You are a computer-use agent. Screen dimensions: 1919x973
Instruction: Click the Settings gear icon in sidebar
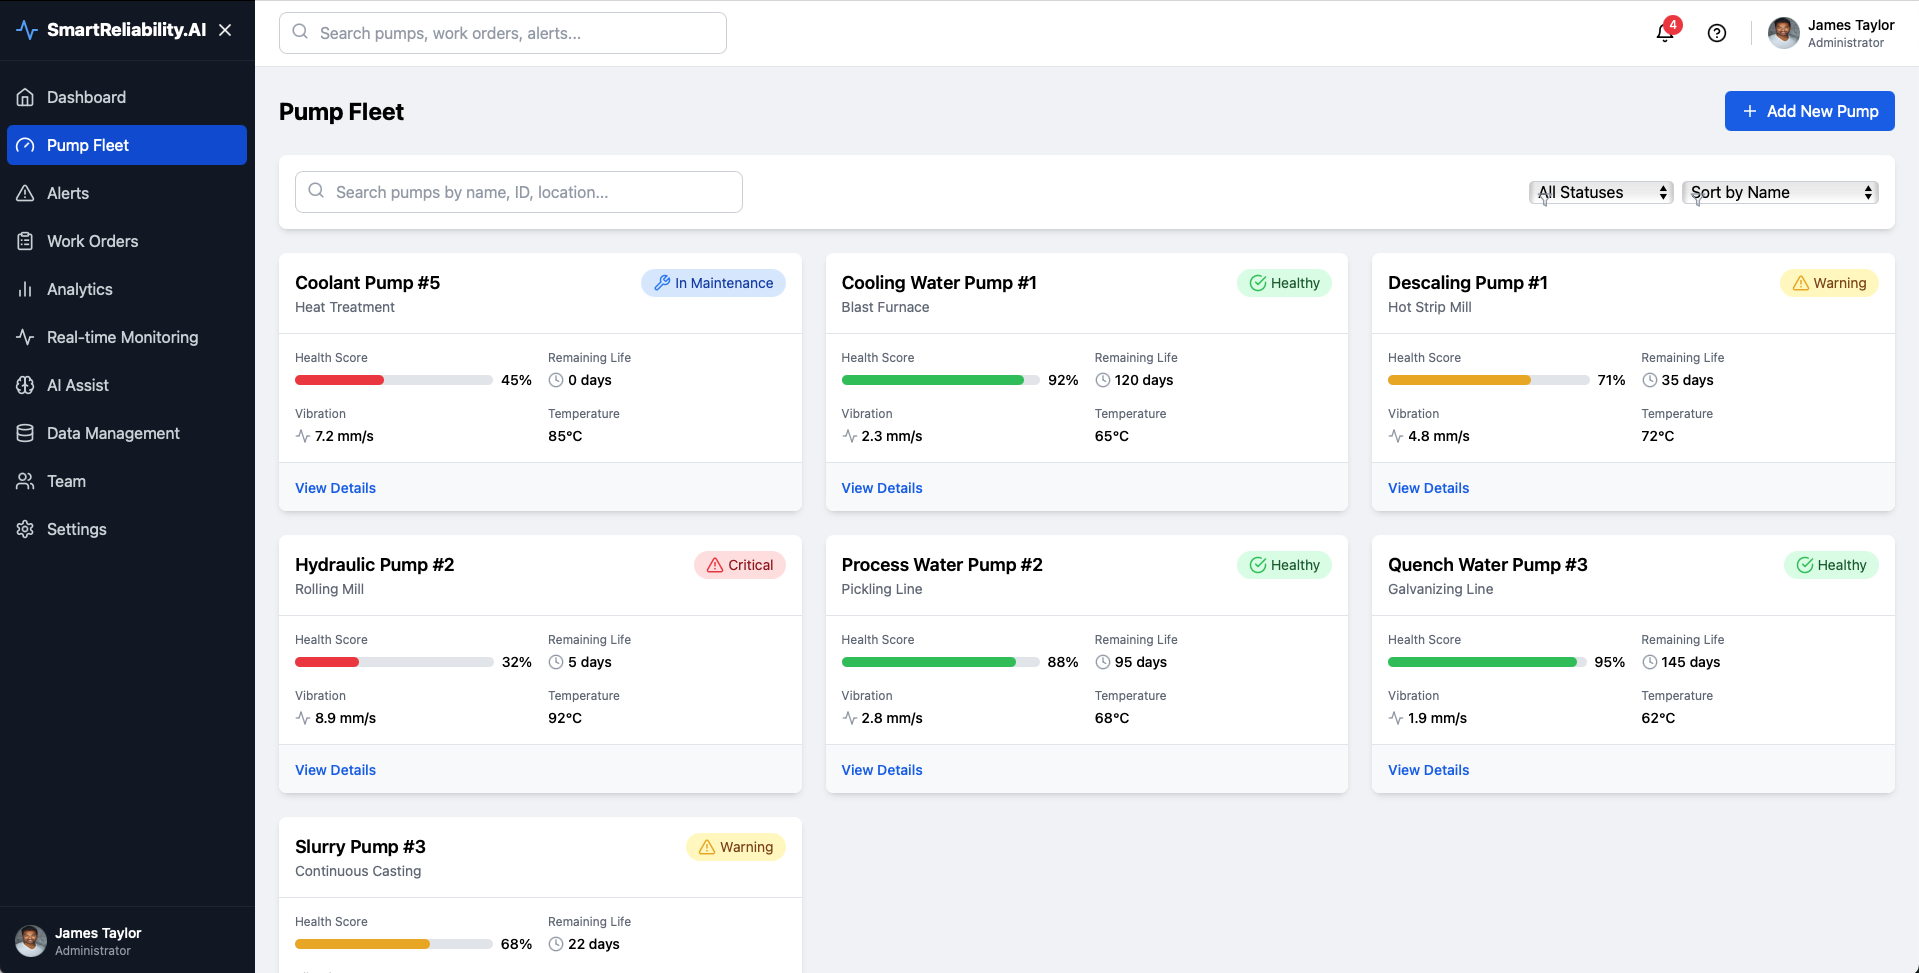coord(26,529)
